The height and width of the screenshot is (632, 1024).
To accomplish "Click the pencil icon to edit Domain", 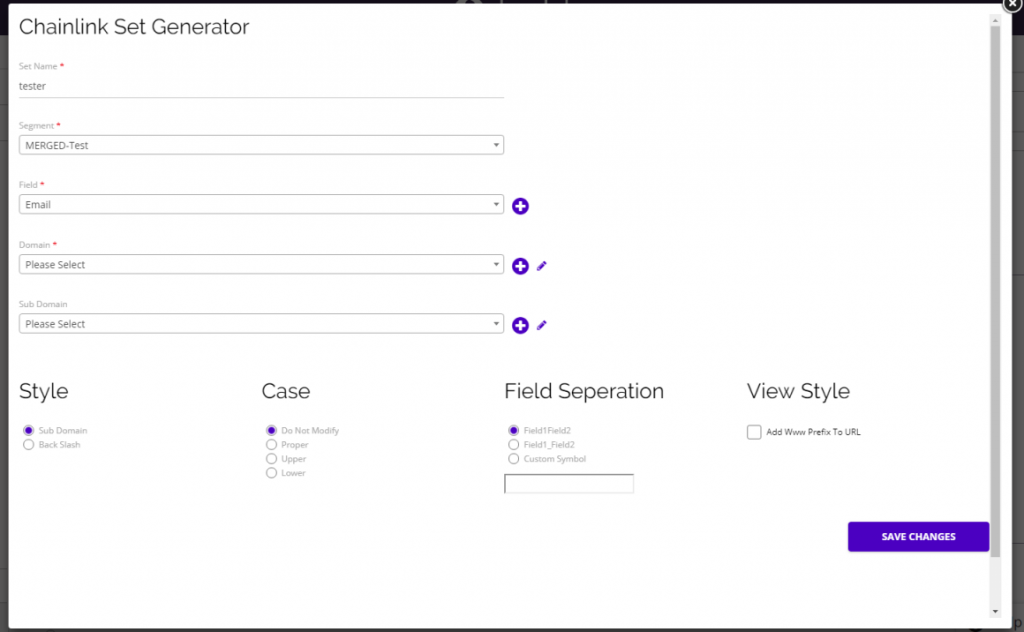I will click(x=541, y=266).
